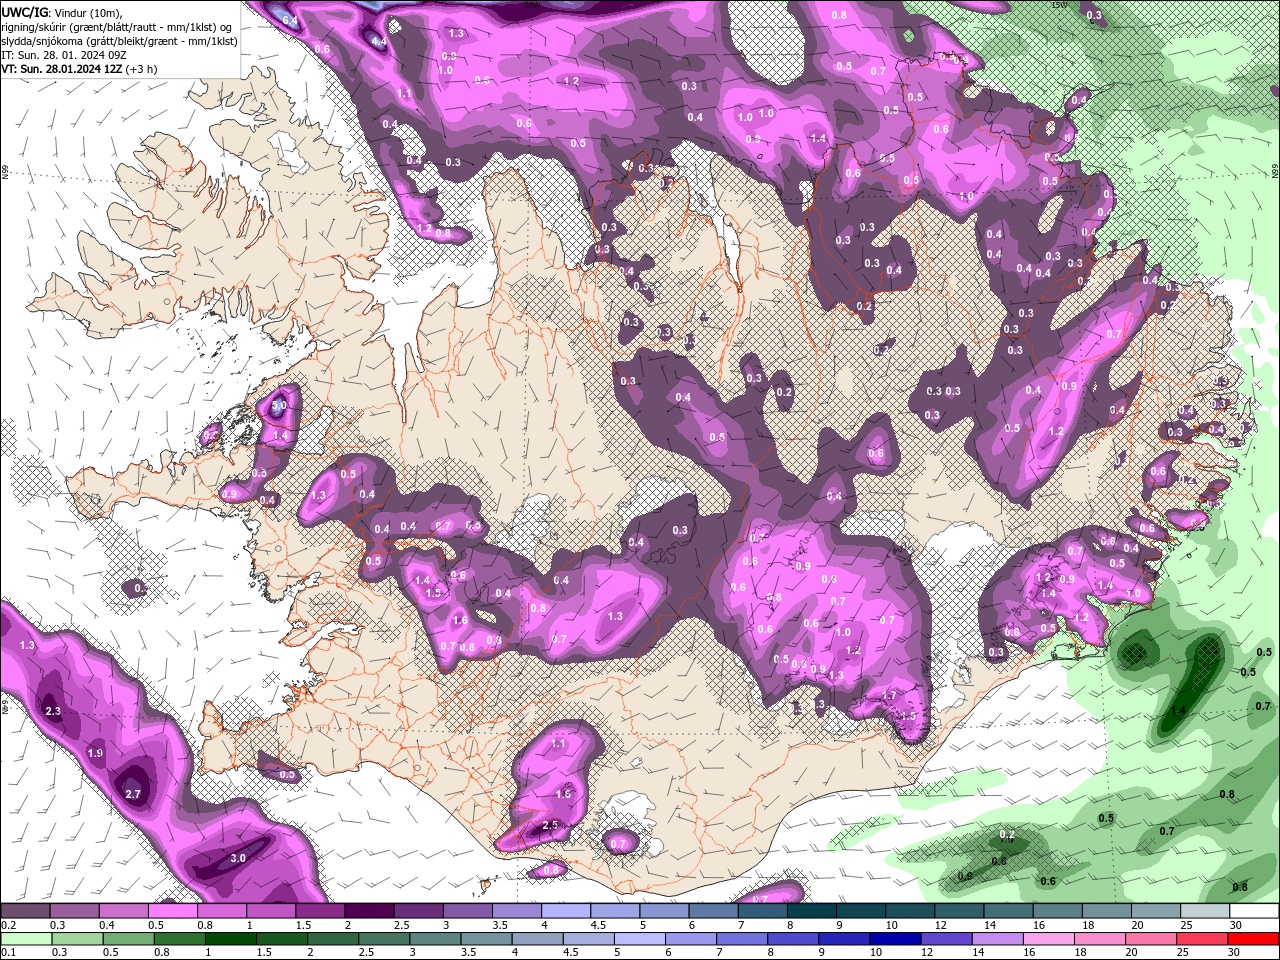The image size is (1280, 960).
Task: Select the 14 swatch in the snow scale
Action: coord(1008,911)
